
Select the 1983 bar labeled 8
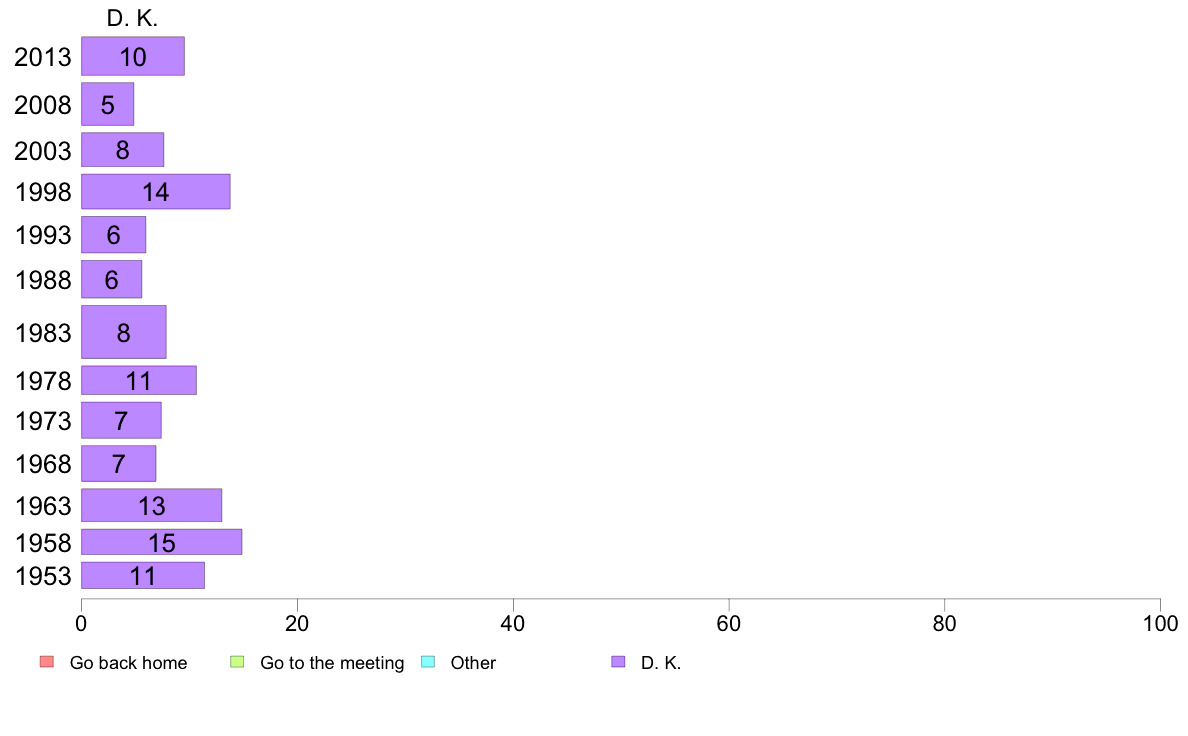tap(123, 332)
